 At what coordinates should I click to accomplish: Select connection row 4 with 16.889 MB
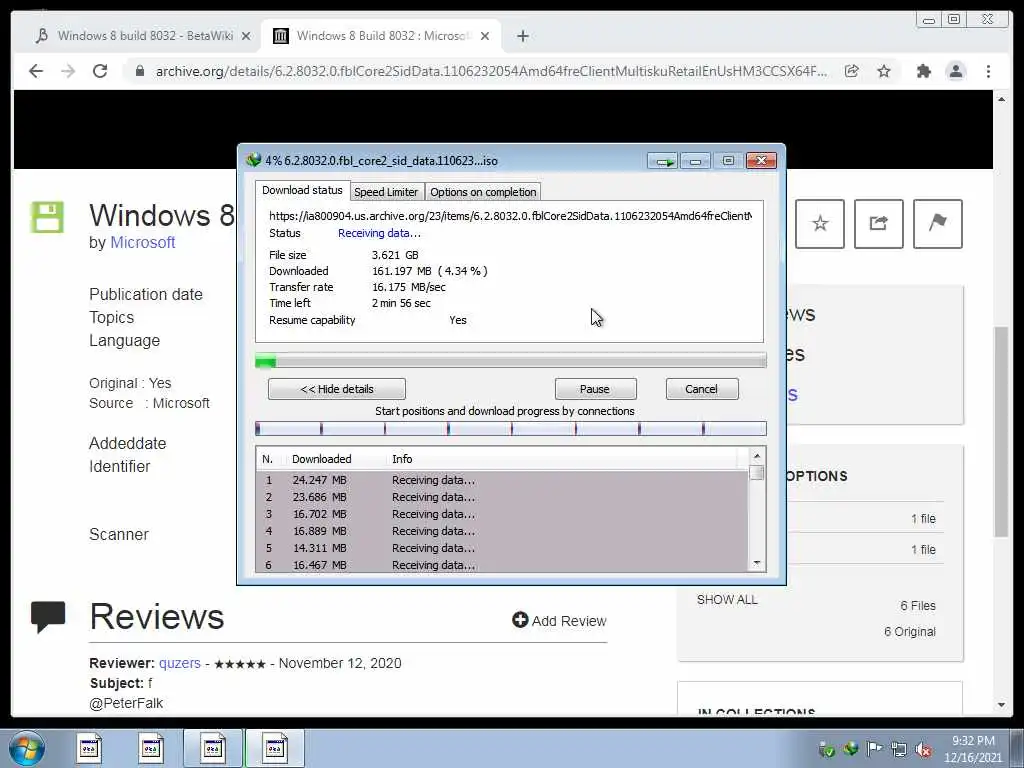(502, 531)
